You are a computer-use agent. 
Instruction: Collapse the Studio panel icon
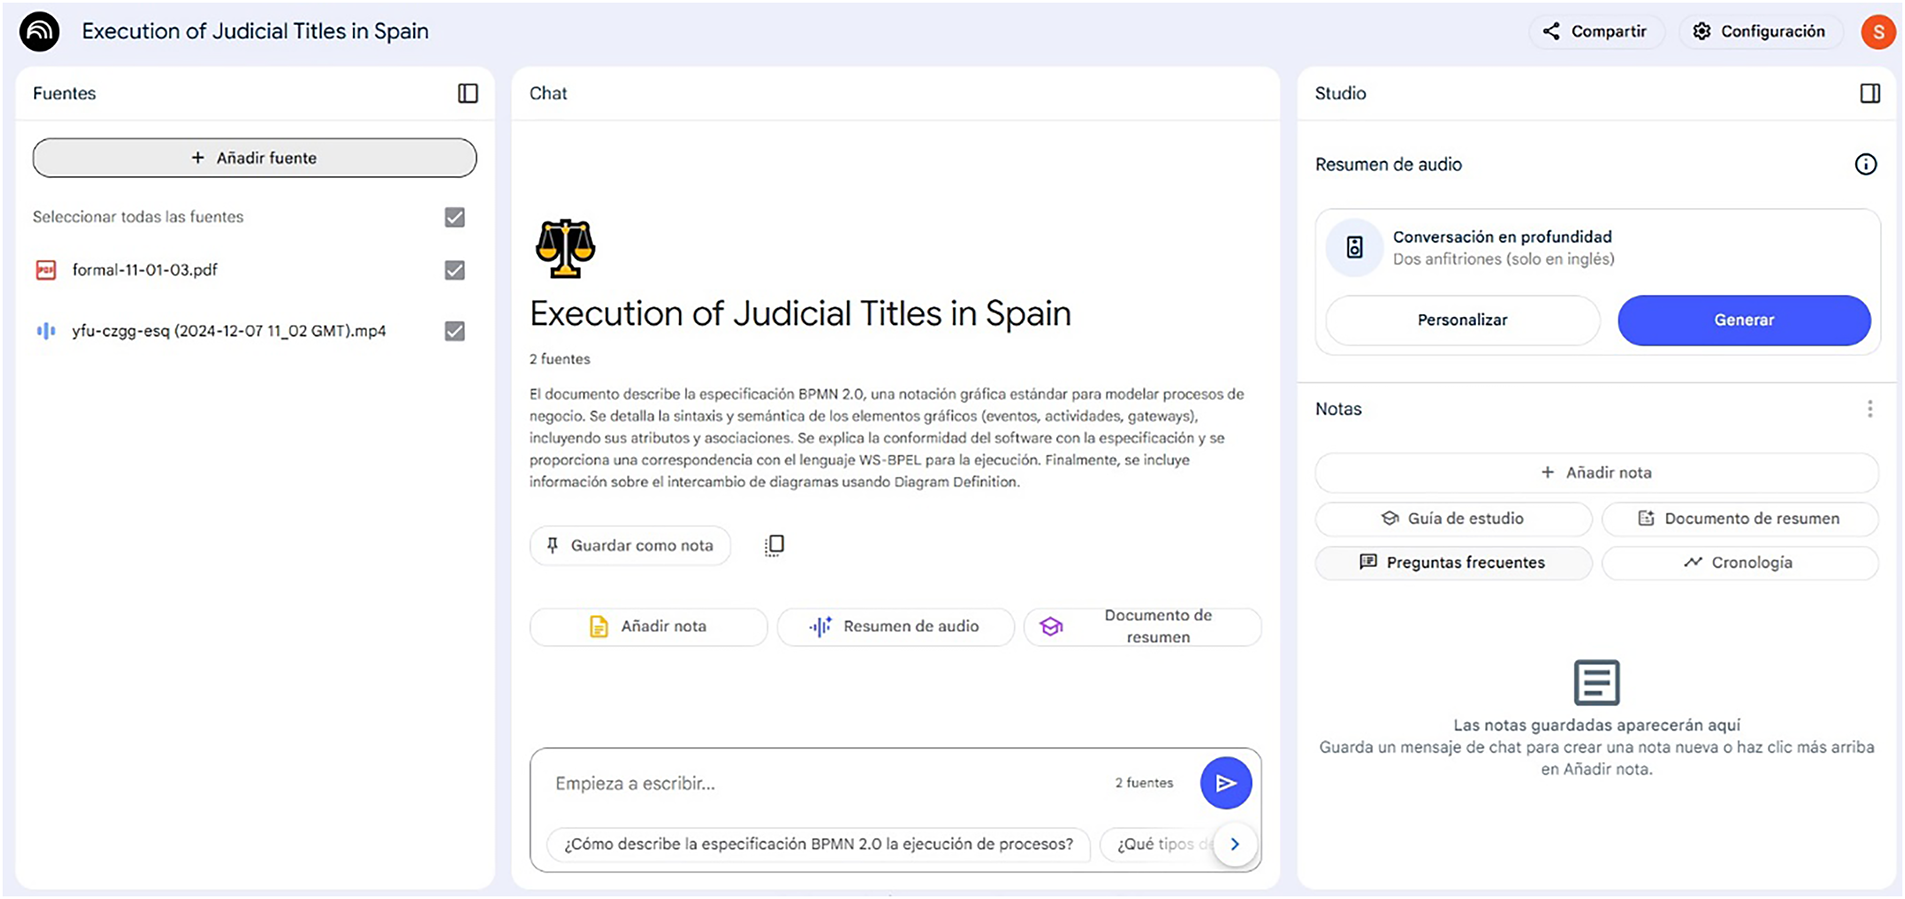point(1869,93)
